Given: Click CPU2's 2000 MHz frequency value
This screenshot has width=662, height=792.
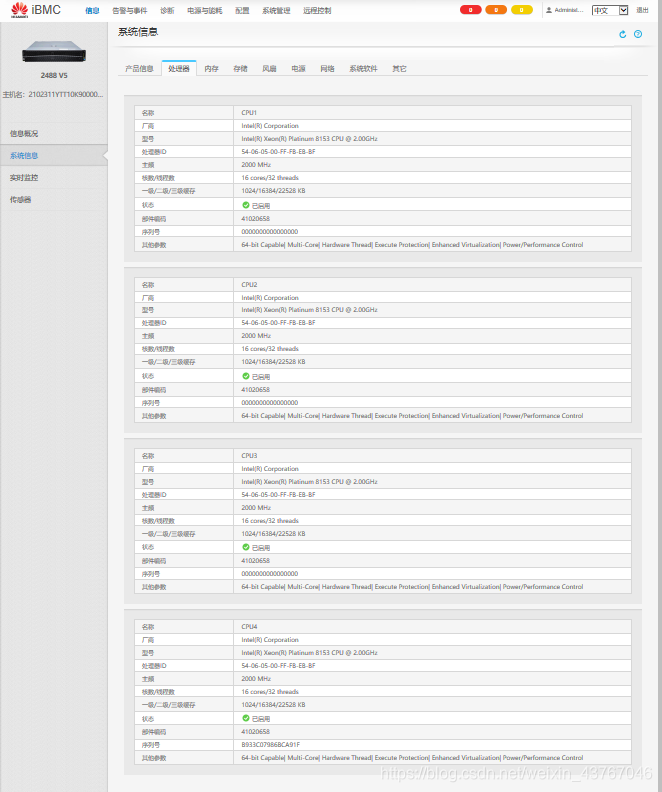Looking at the screenshot, I should click(x=256, y=335).
